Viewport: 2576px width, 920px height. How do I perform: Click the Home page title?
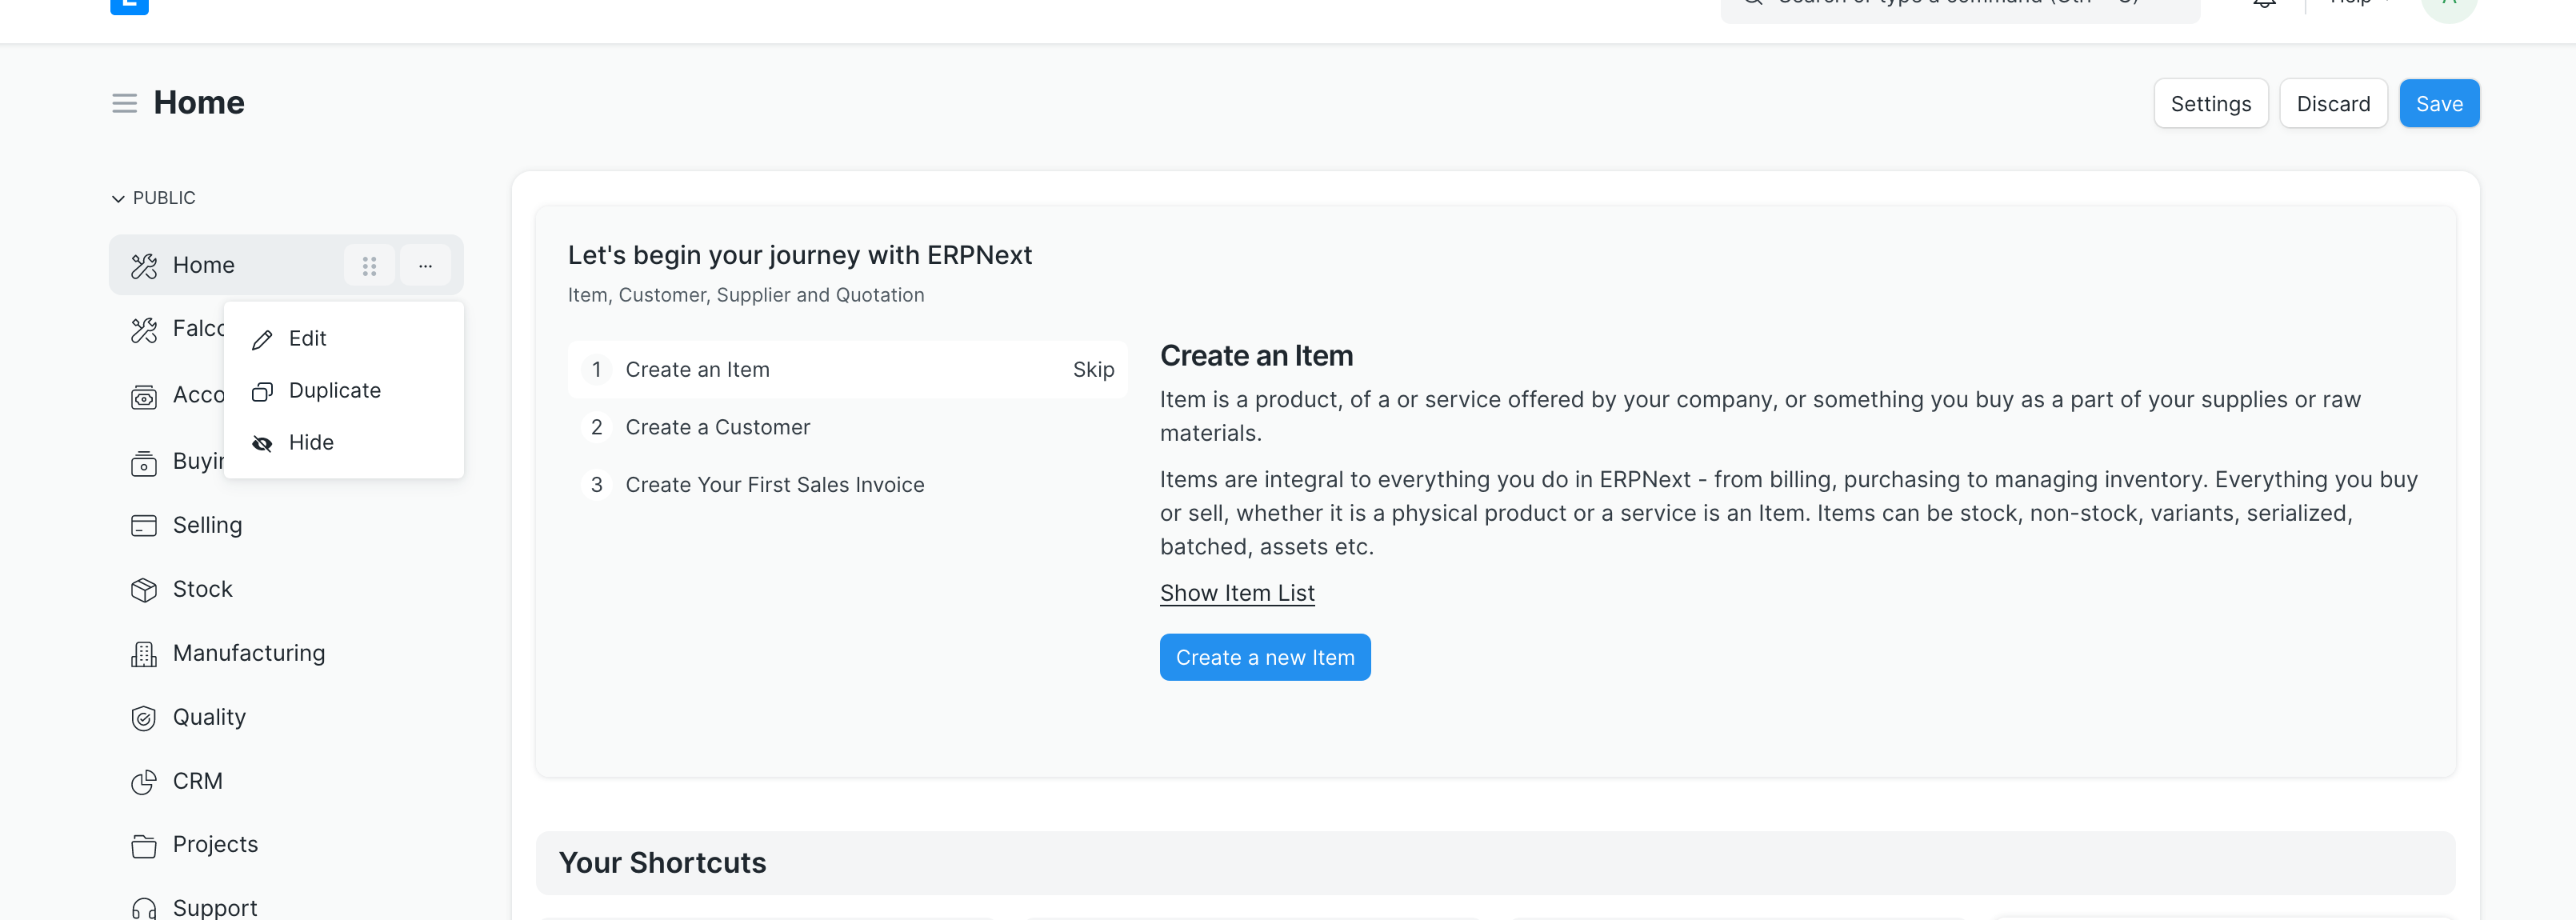(x=199, y=103)
